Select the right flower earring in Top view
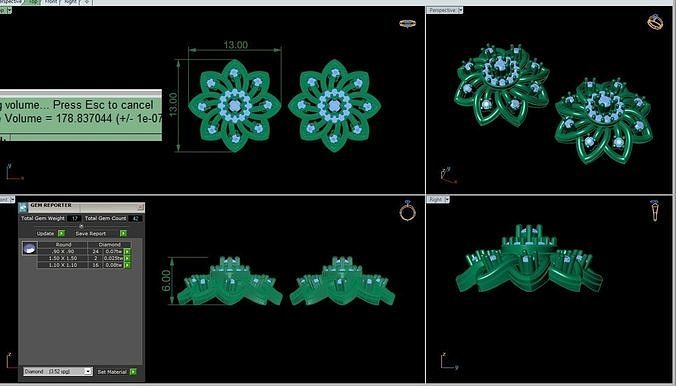The width and height of the screenshot is (676, 386). pos(335,106)
